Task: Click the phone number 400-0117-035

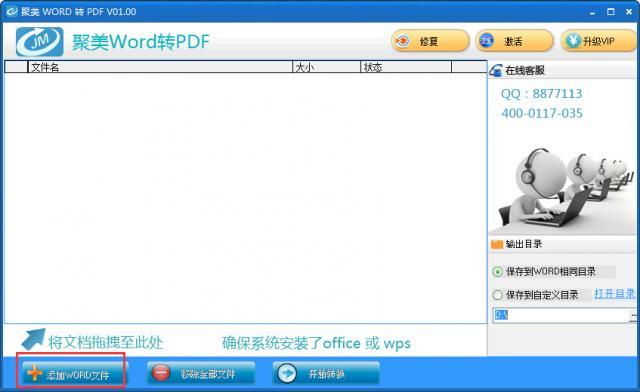Action: [542, 113]
